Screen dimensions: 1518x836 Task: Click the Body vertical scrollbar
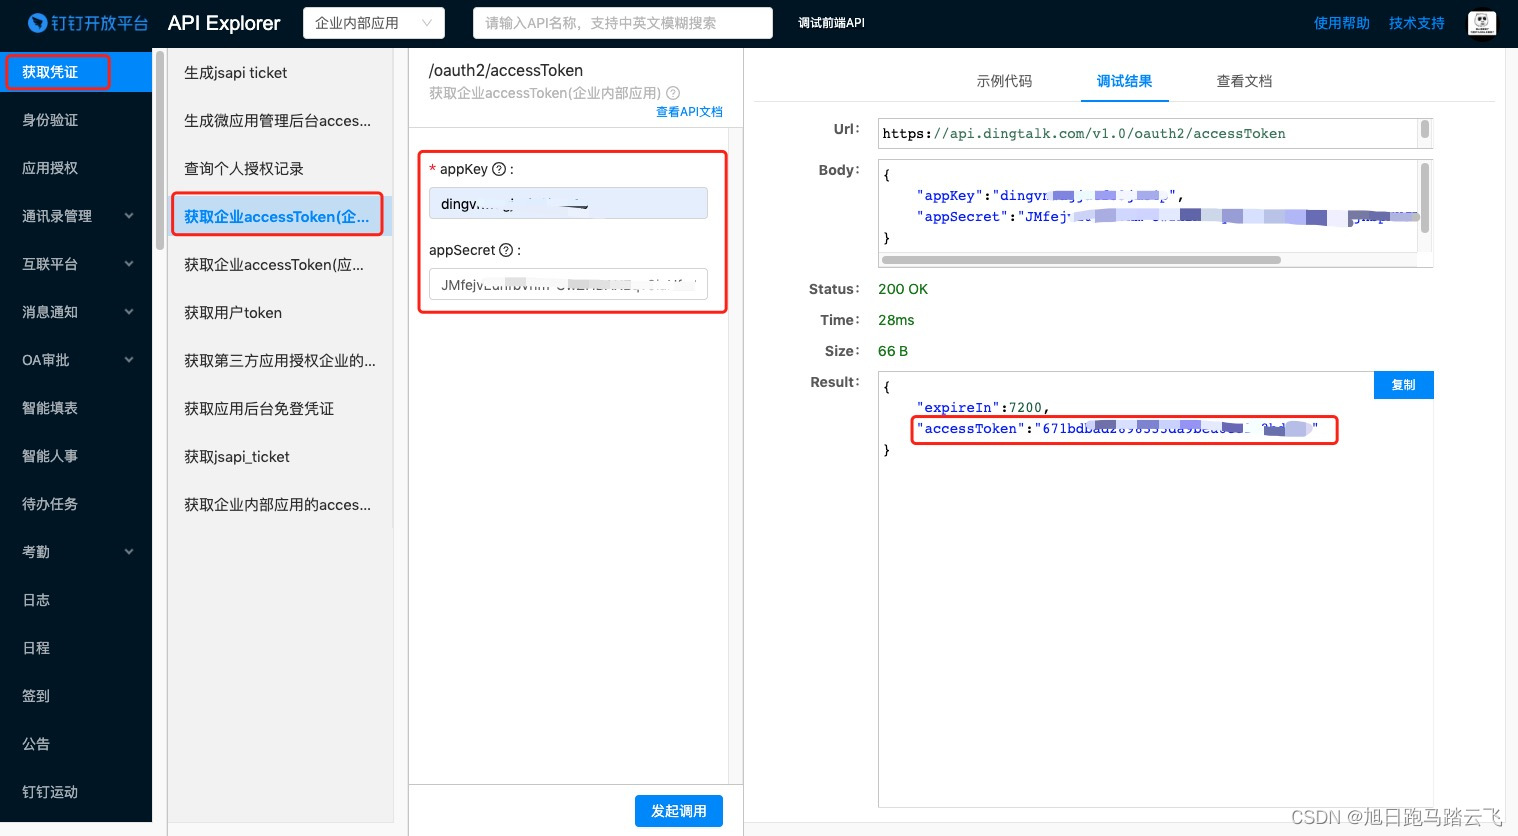pyautogui.click(x=1425, y=197)
